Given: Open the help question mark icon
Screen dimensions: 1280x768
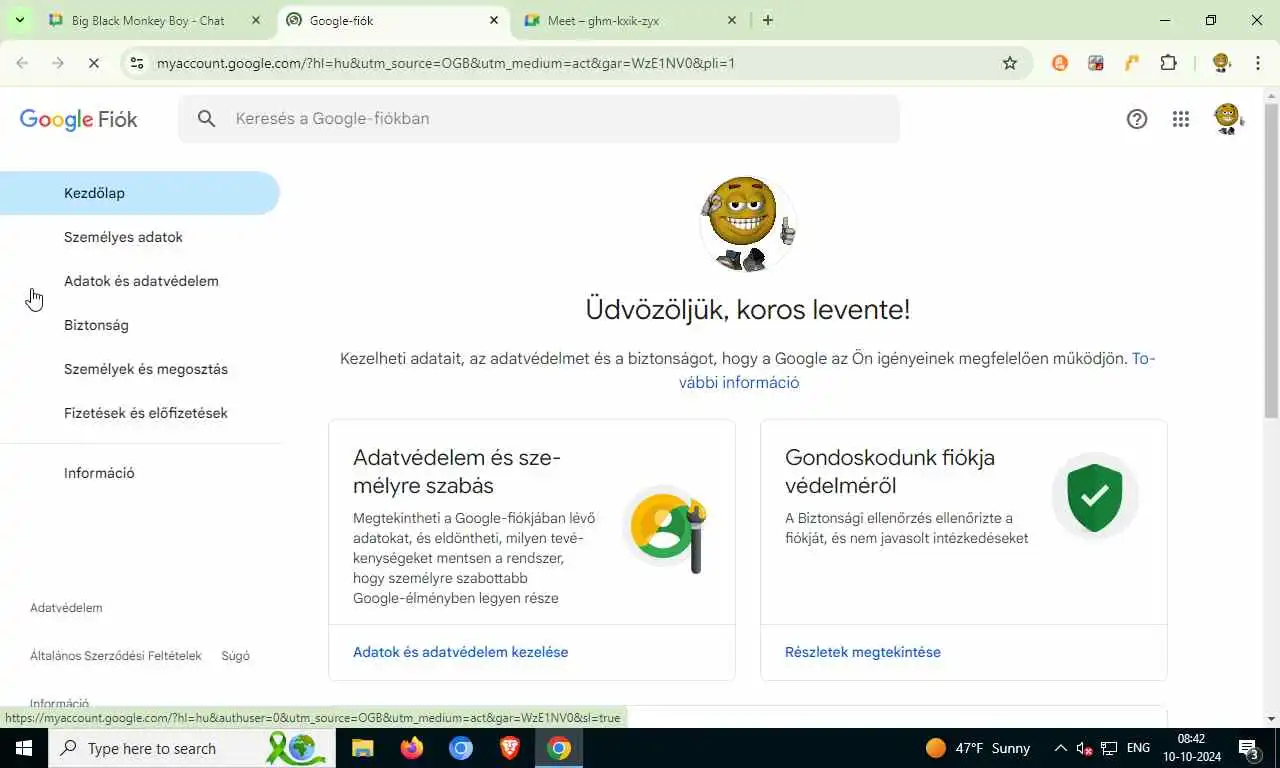Looking at the screenshot, I should [1137, 119].
